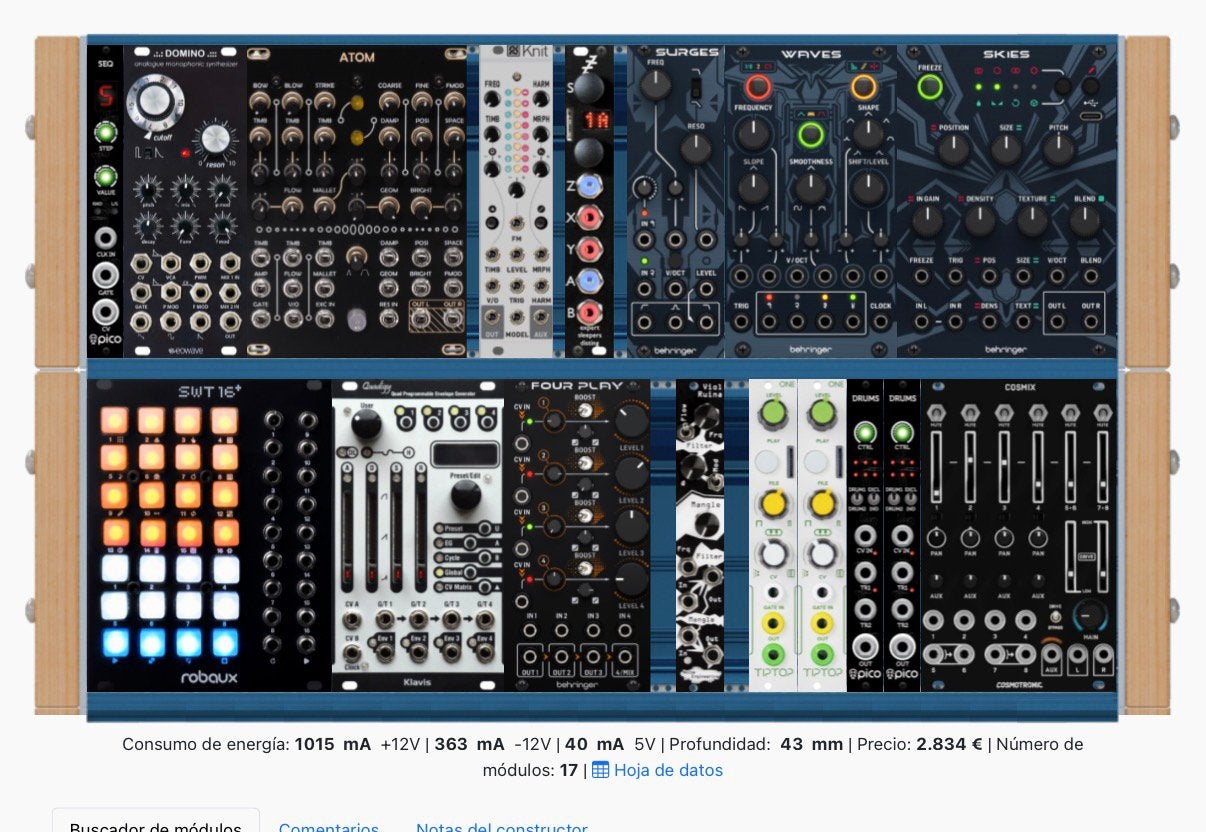The width and height of the screenshot is (1206, 832).
Task: Select the Viol Ruina module
Action: point(700,535)
